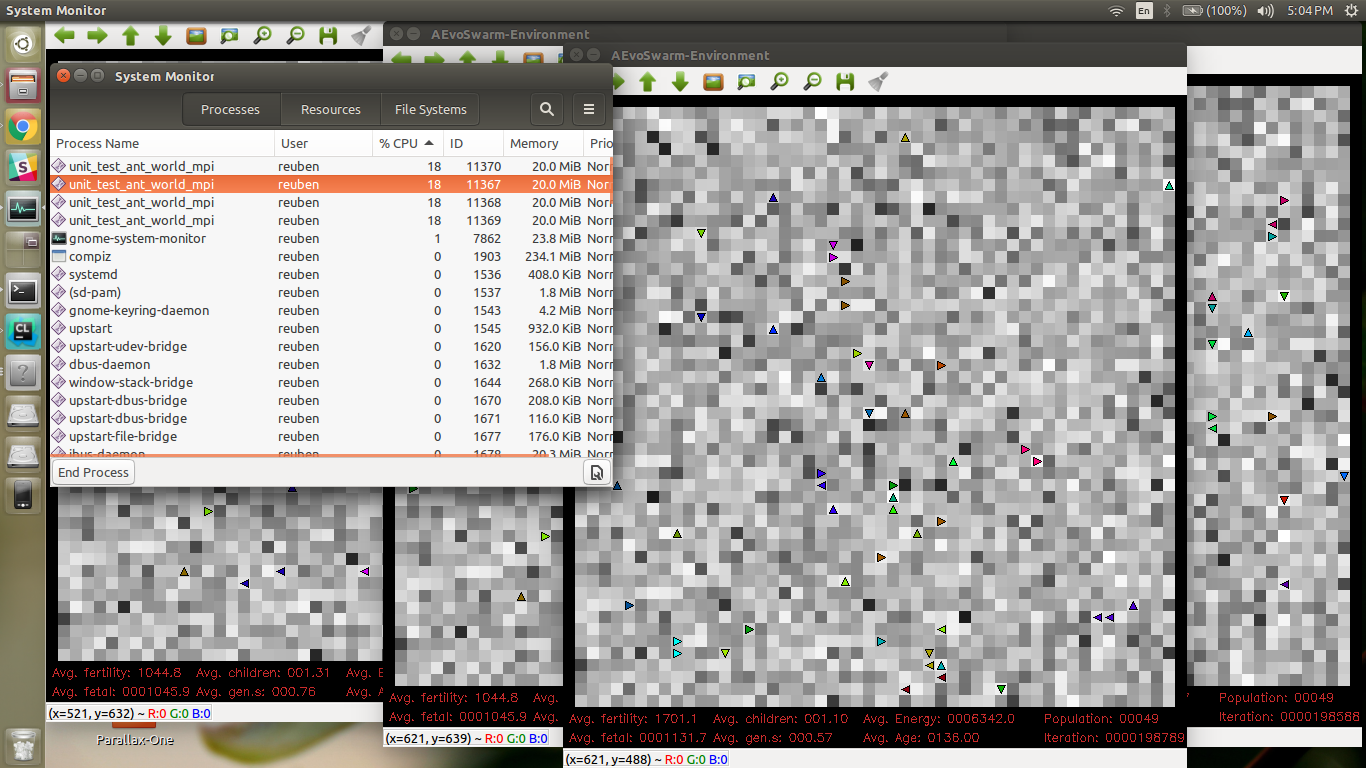Click zoom out magnifier in rightmost AEvoSwarm toolbar

click(812, 82)
